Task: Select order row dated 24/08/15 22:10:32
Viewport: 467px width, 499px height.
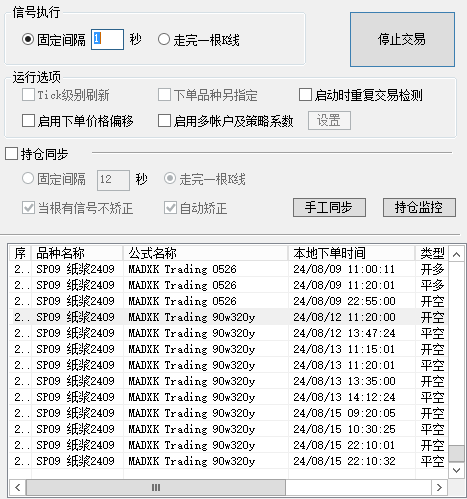Action: click(229, 461)
